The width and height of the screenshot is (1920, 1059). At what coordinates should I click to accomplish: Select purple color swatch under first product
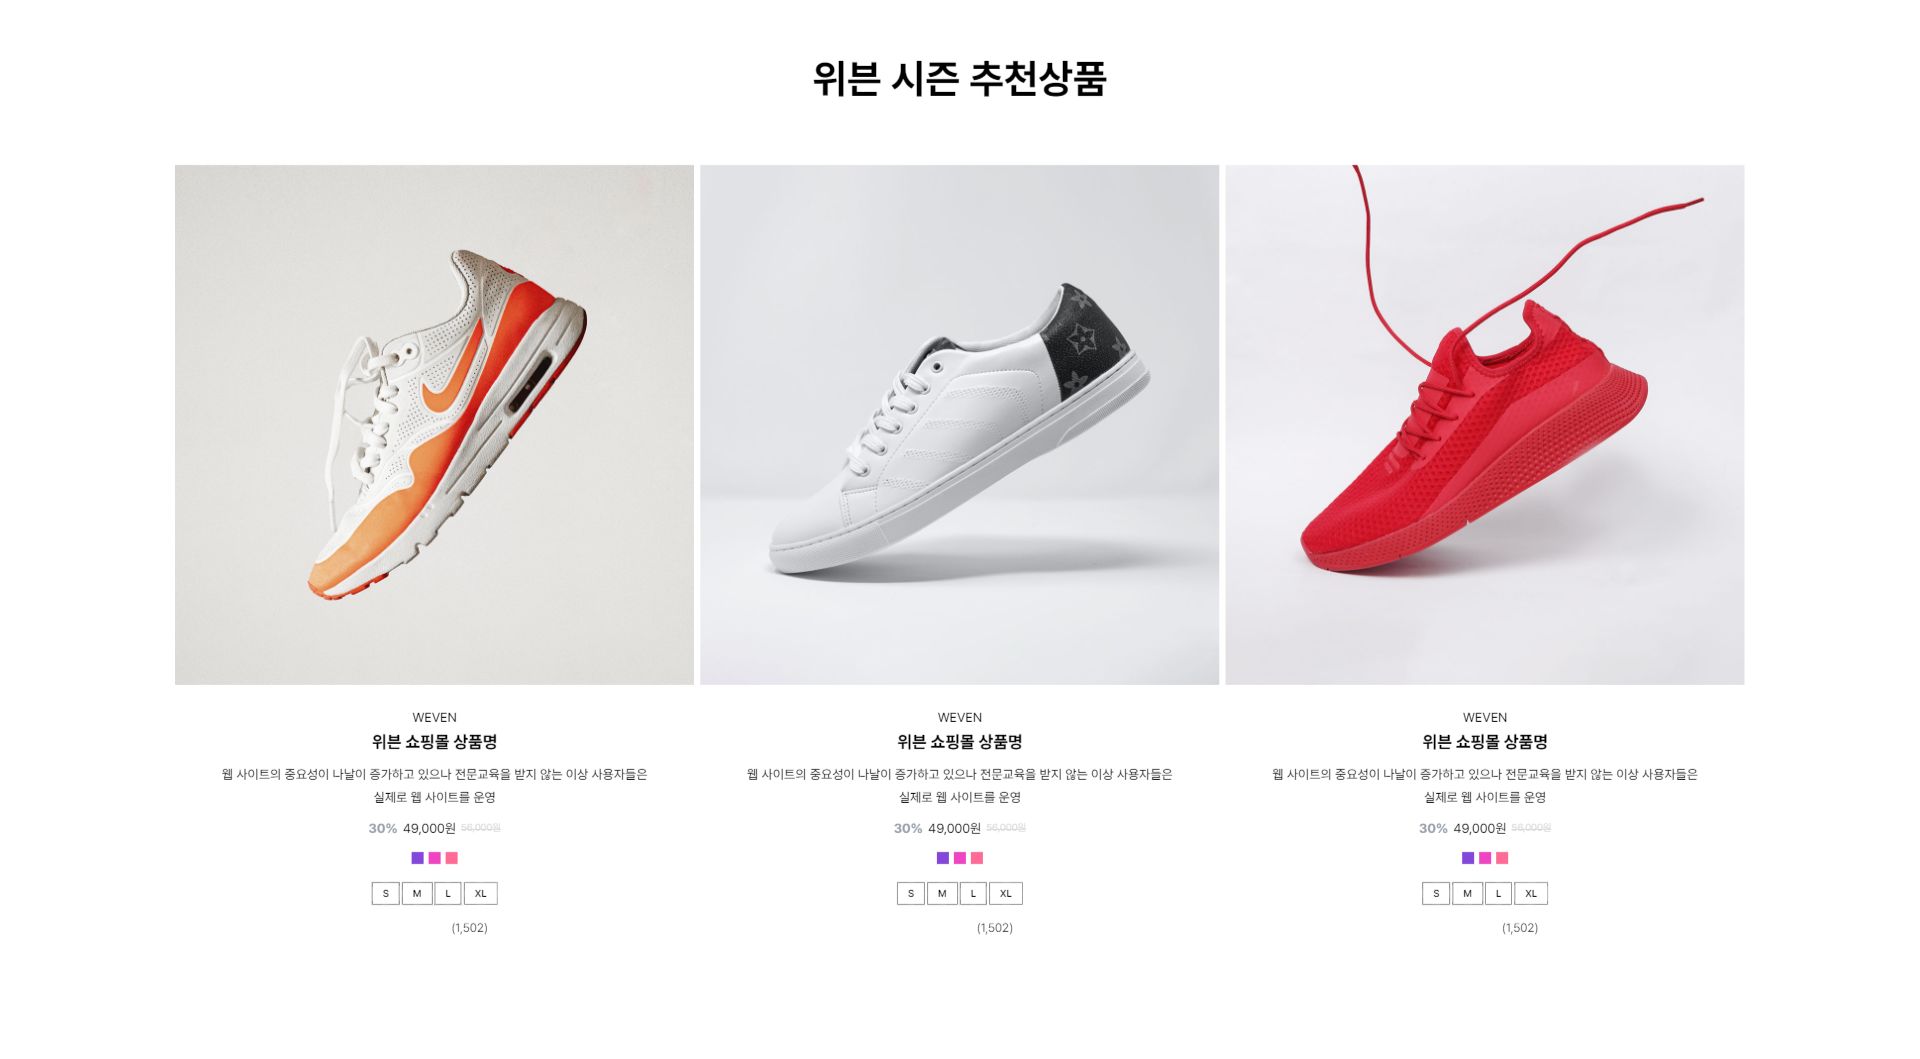(x=418, y=858)
